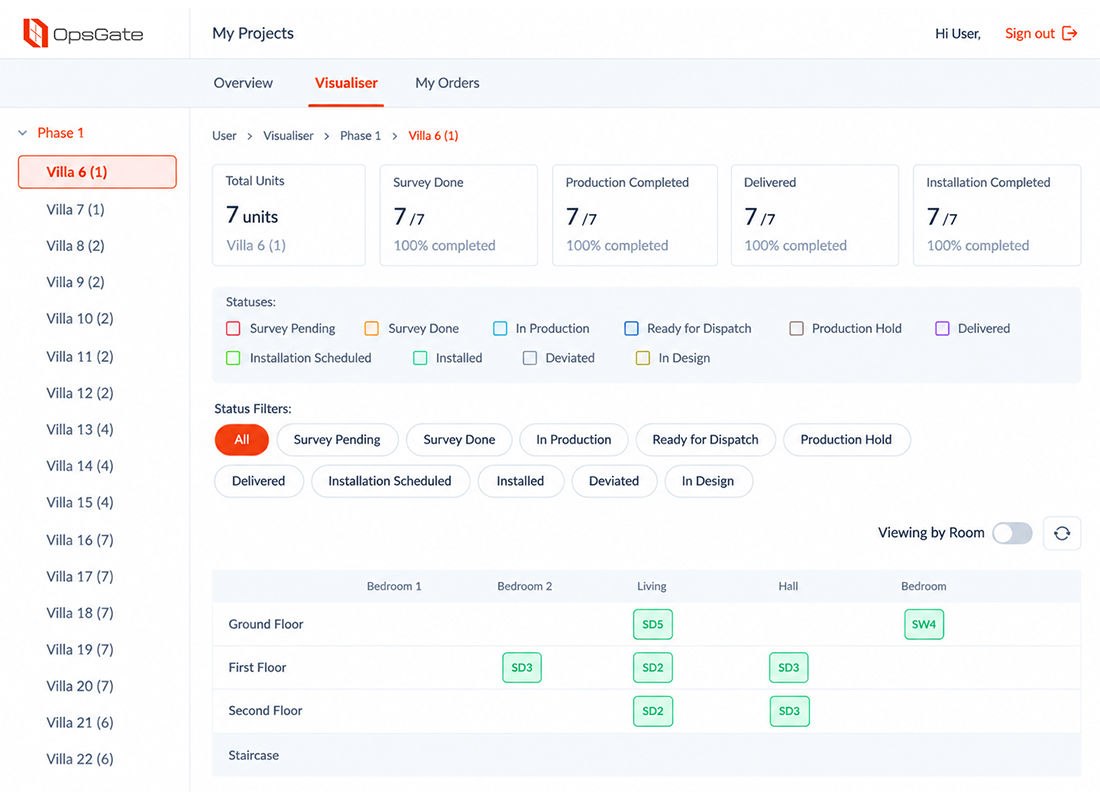The width and height of the screenshot is (1100, 800).
Task: Click the sign out arrow icon
Action: [x=1070, y=33]
